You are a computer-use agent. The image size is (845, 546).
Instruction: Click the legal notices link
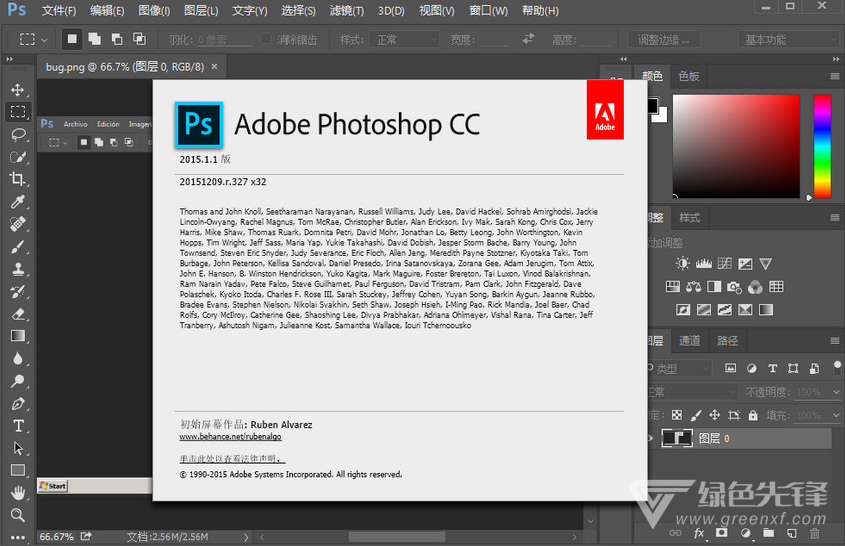pyautogui.click(x=232, y=459)
